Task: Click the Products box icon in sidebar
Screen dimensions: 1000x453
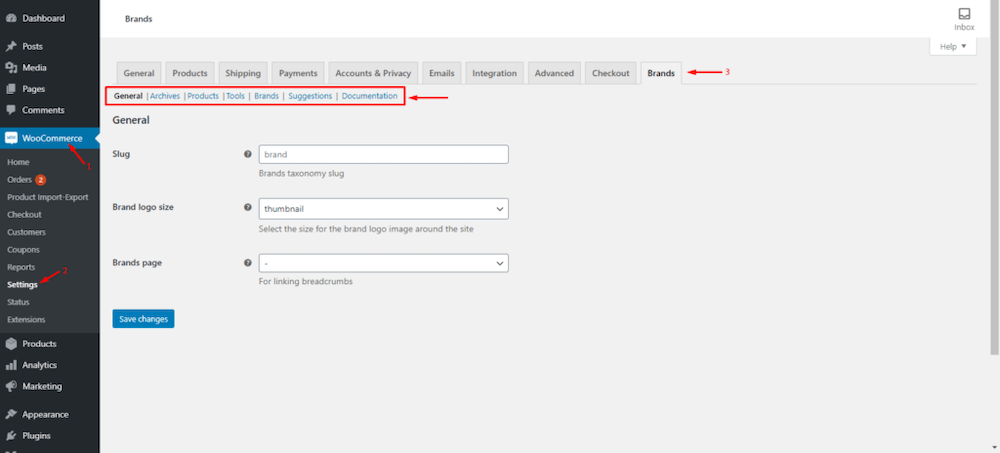Action: [x=11, y=344]
